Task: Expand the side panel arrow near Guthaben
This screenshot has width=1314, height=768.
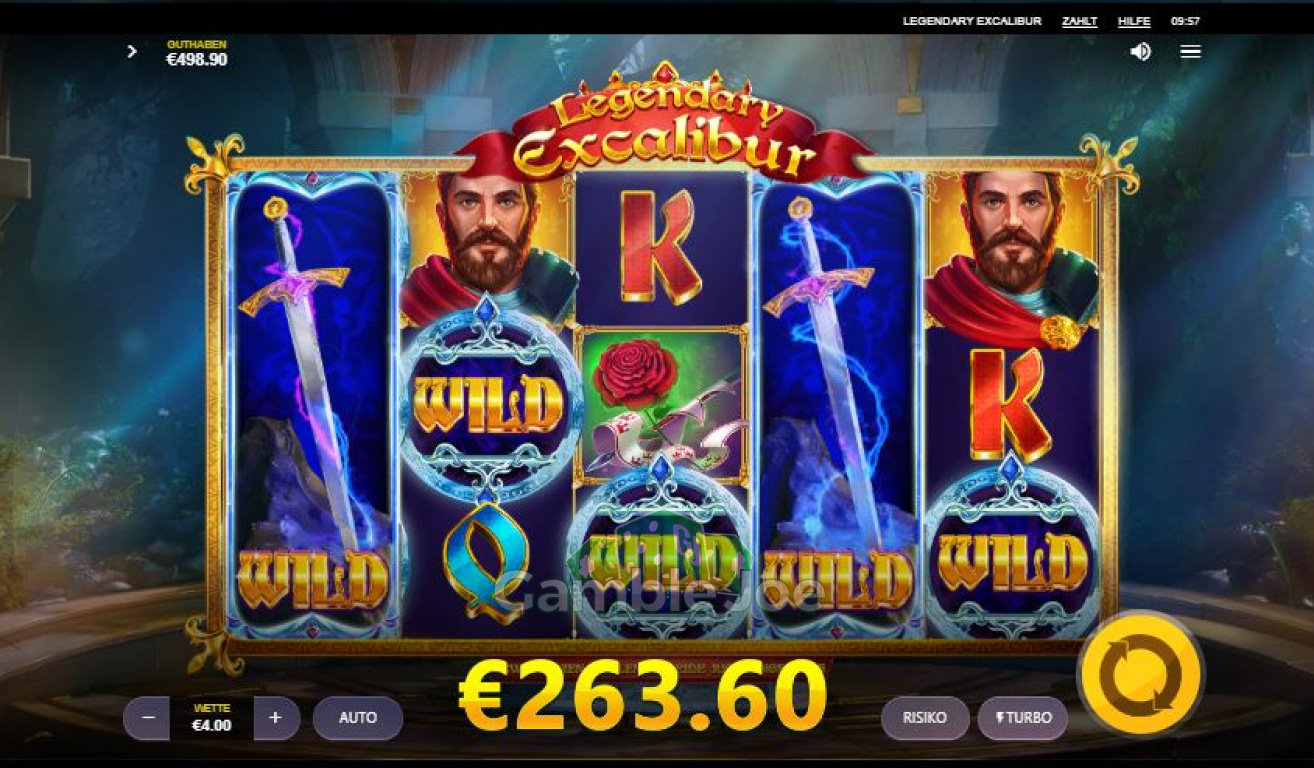Action: [132, 51]
